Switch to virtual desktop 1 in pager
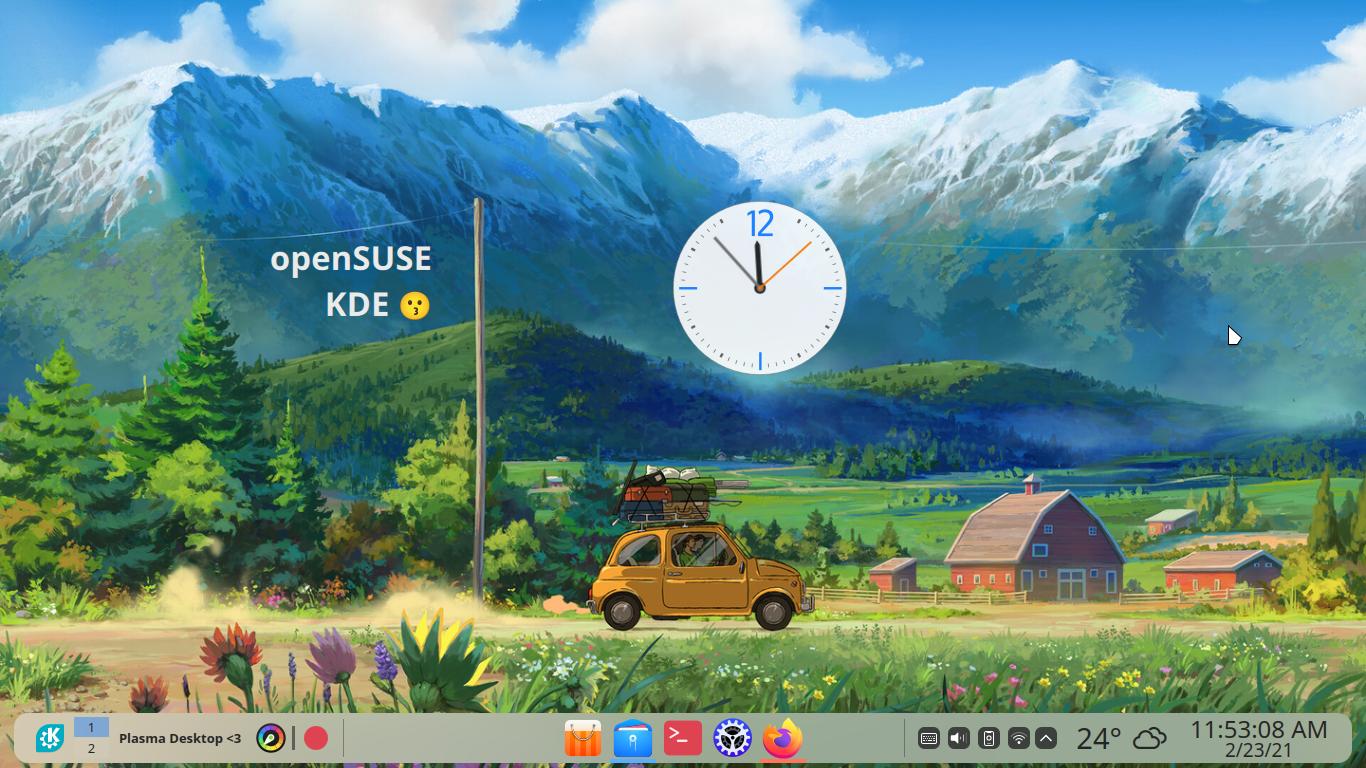The width and height of the screenshot is (1366, 768). click(91, 727)
